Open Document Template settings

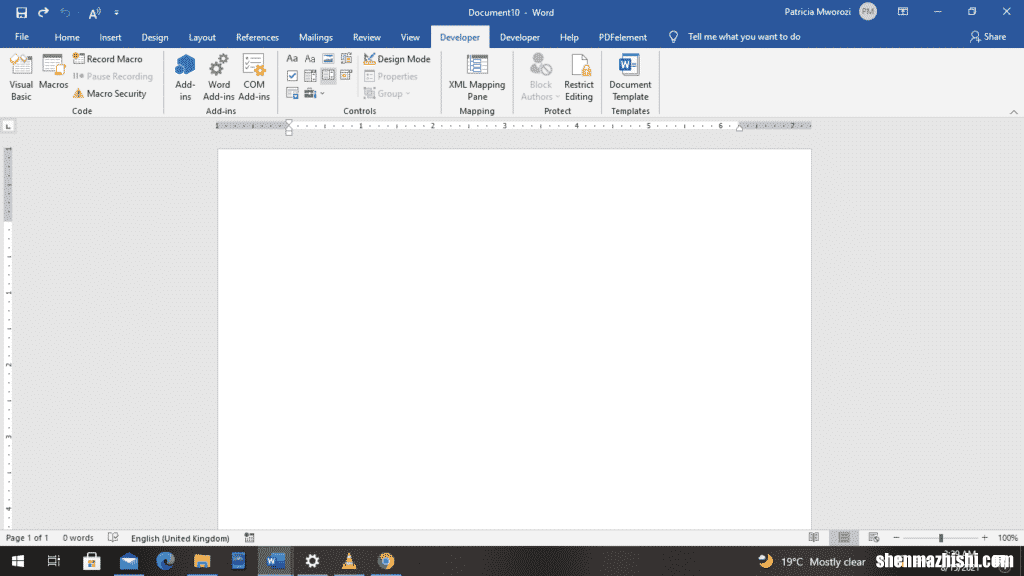tap(630, 77)
